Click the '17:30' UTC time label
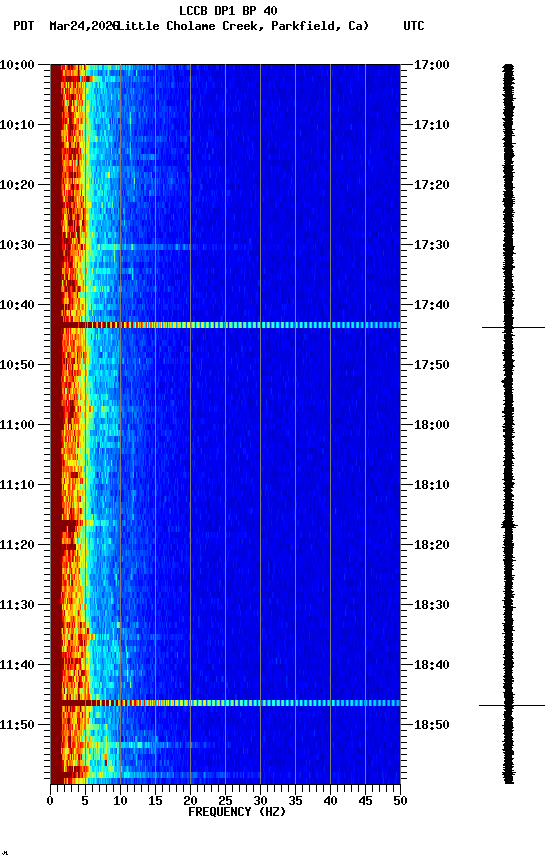Screen dimensions: 552x864 tap(431, 245)
